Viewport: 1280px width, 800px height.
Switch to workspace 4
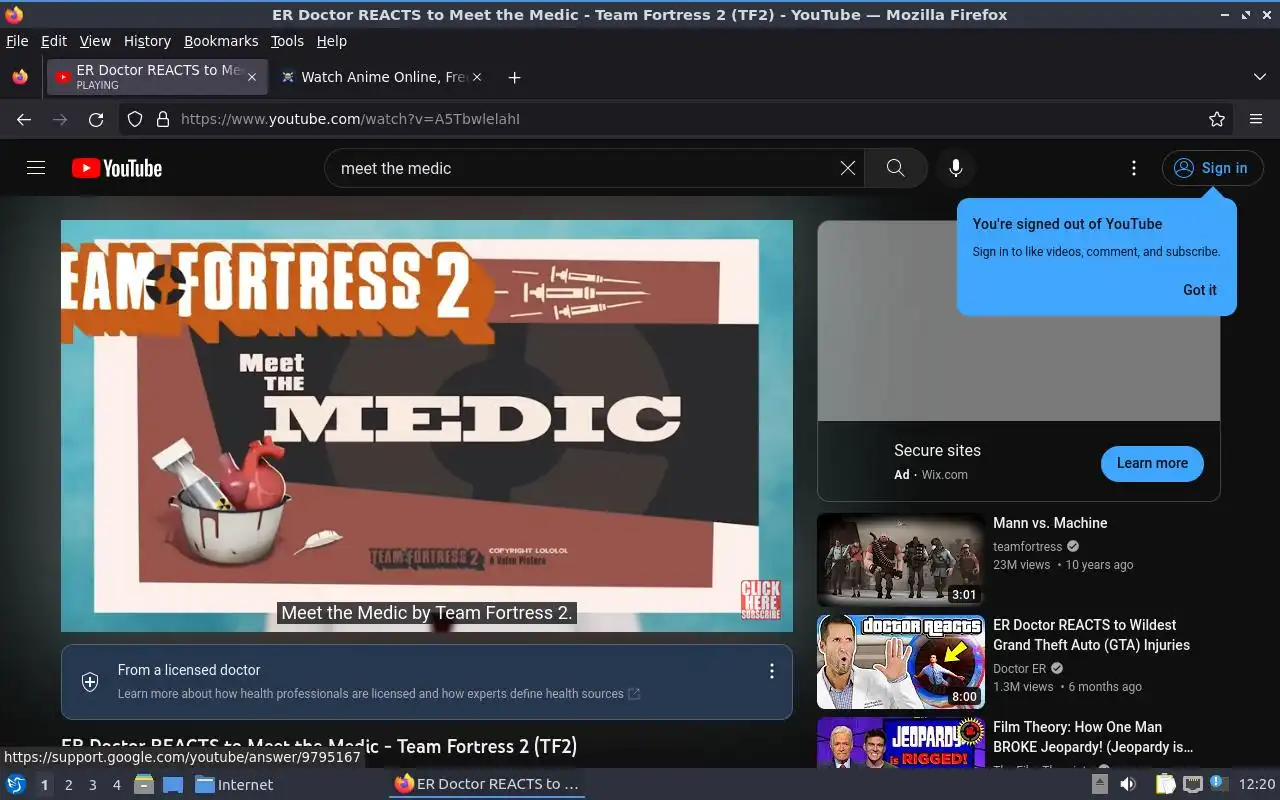pos(116,785)
